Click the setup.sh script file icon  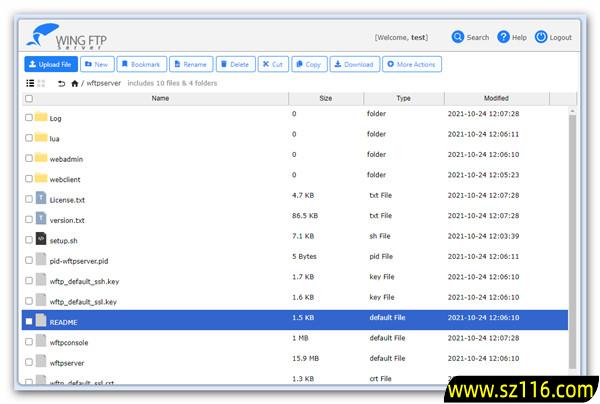pyautogui.click(x=41, y=240)
